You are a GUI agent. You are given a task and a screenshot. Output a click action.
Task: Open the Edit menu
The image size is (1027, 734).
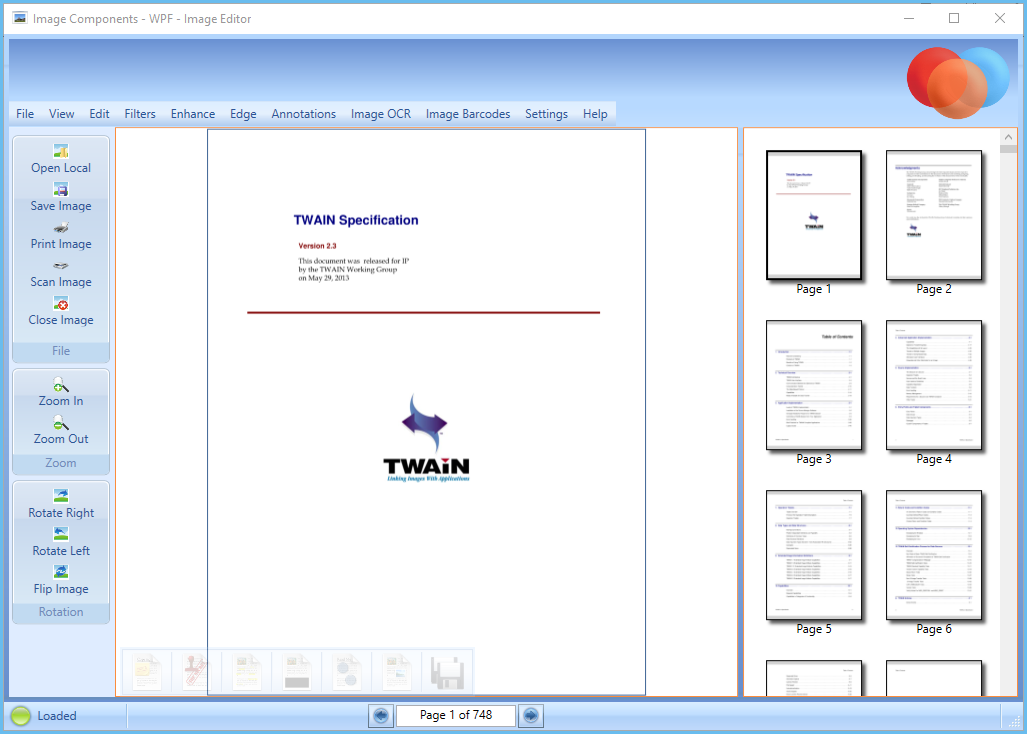point(100,114)
